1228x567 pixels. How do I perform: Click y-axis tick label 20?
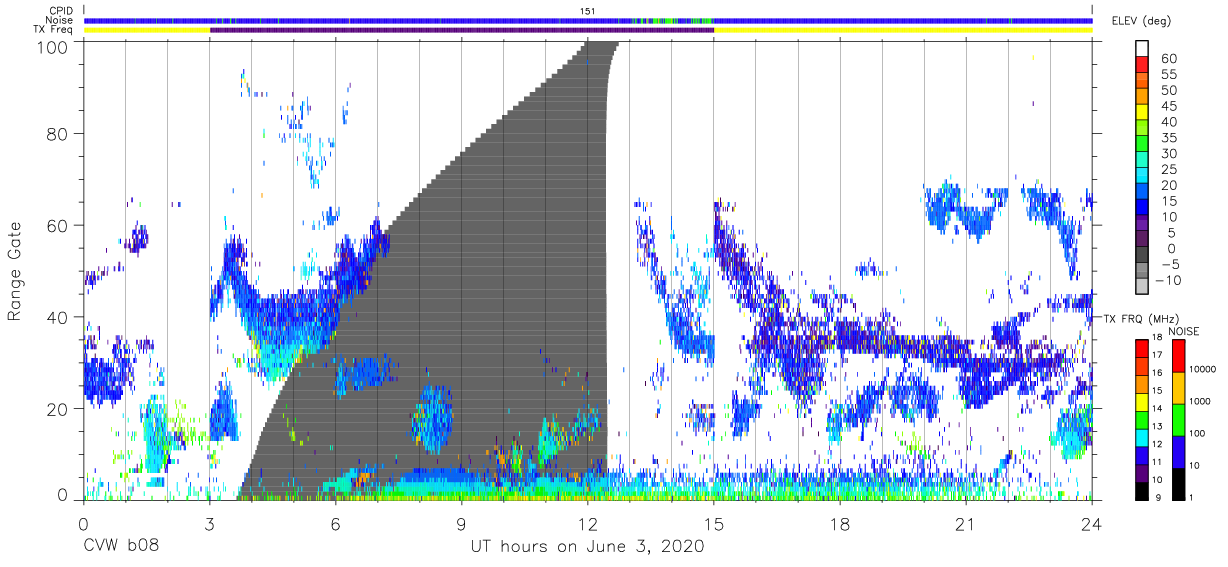click(x=56, y=409)
